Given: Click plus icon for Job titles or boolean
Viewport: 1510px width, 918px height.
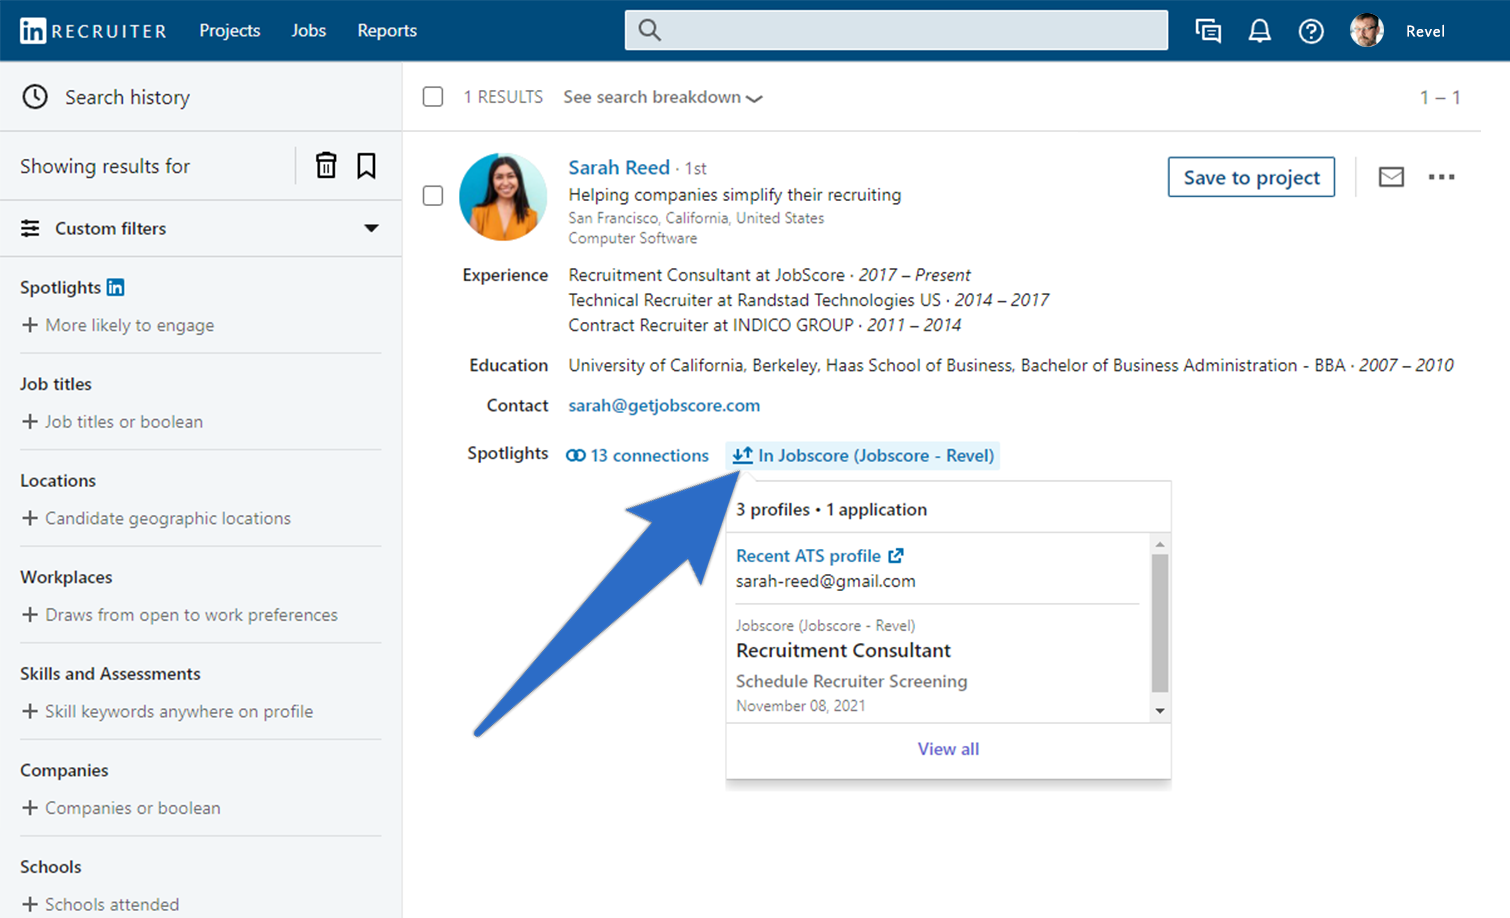Looking at the screenshot, I should click(x=30, y=422).
